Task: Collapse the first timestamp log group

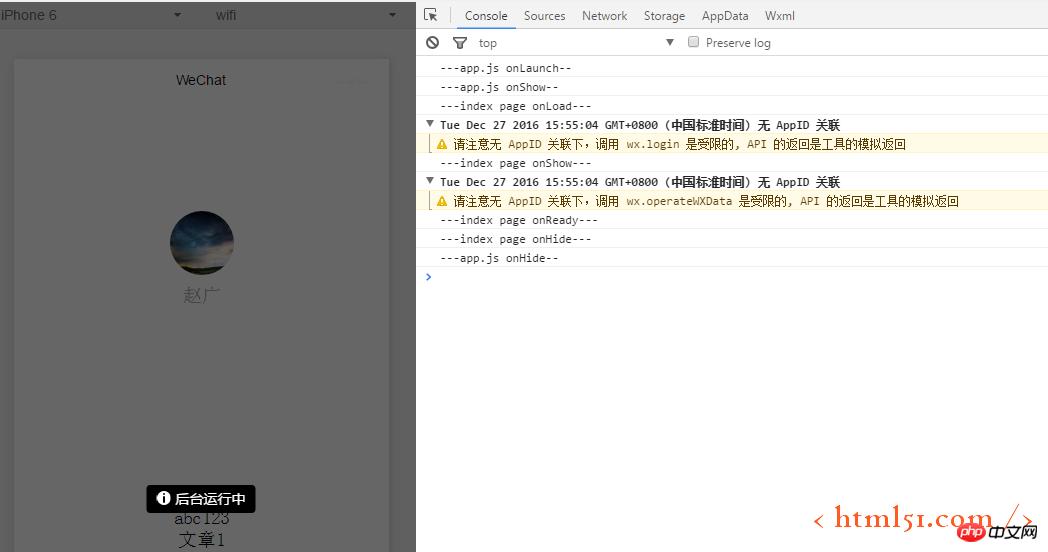Action: [x=430, y=124]
